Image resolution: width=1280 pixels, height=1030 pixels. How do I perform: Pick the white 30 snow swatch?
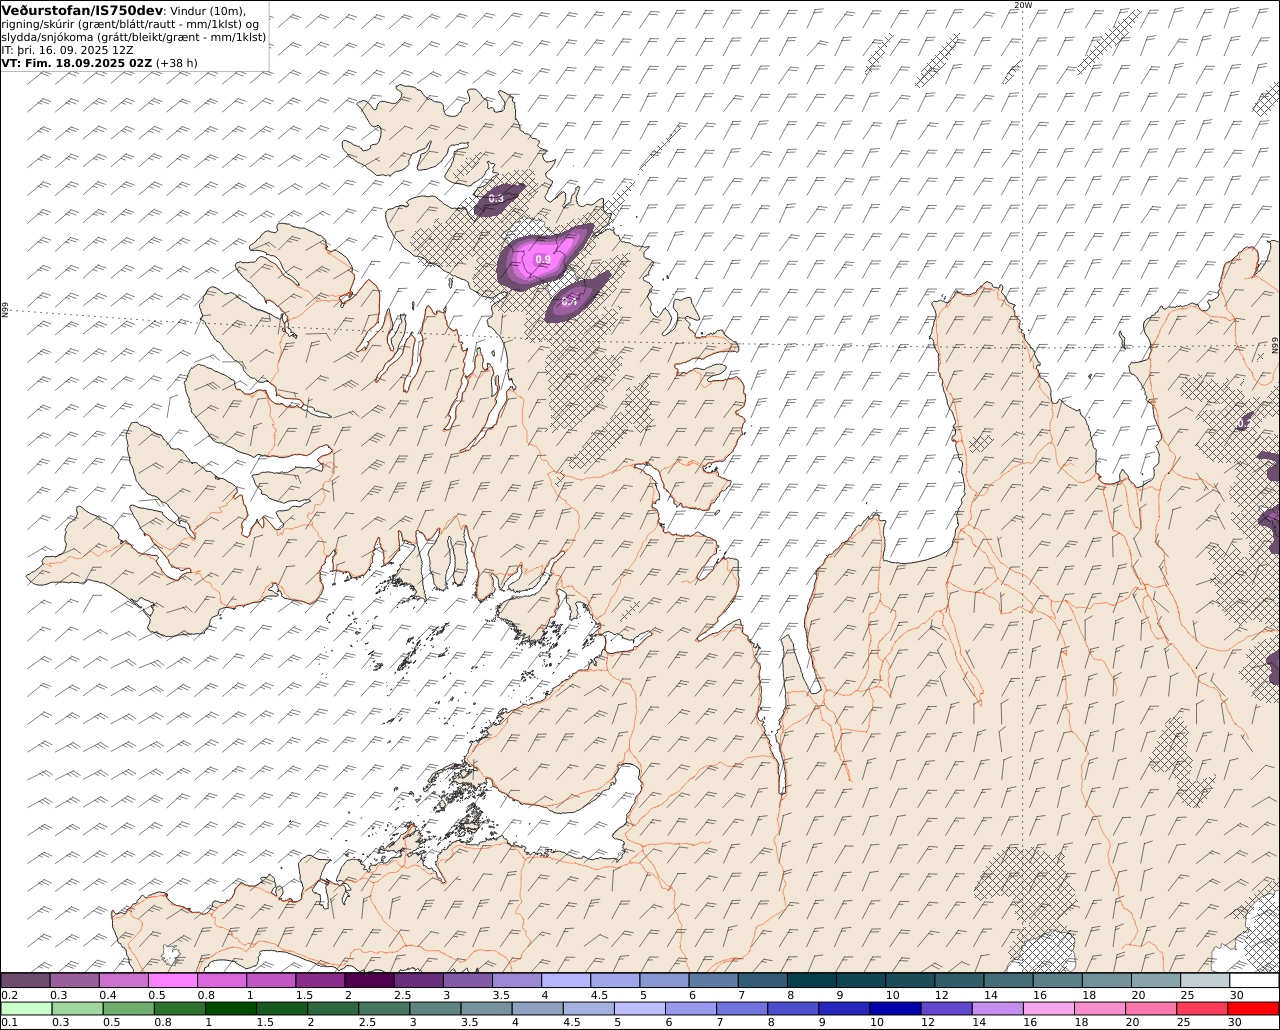[x=1254, y=980]
